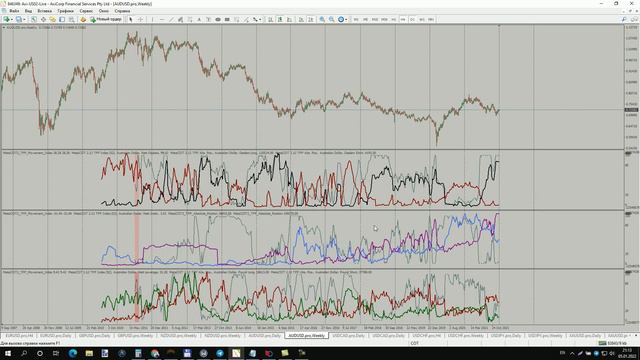Screen dimensions: 640x360
Task: Click the Новый ордер button
Action: (x=106, y=19)
